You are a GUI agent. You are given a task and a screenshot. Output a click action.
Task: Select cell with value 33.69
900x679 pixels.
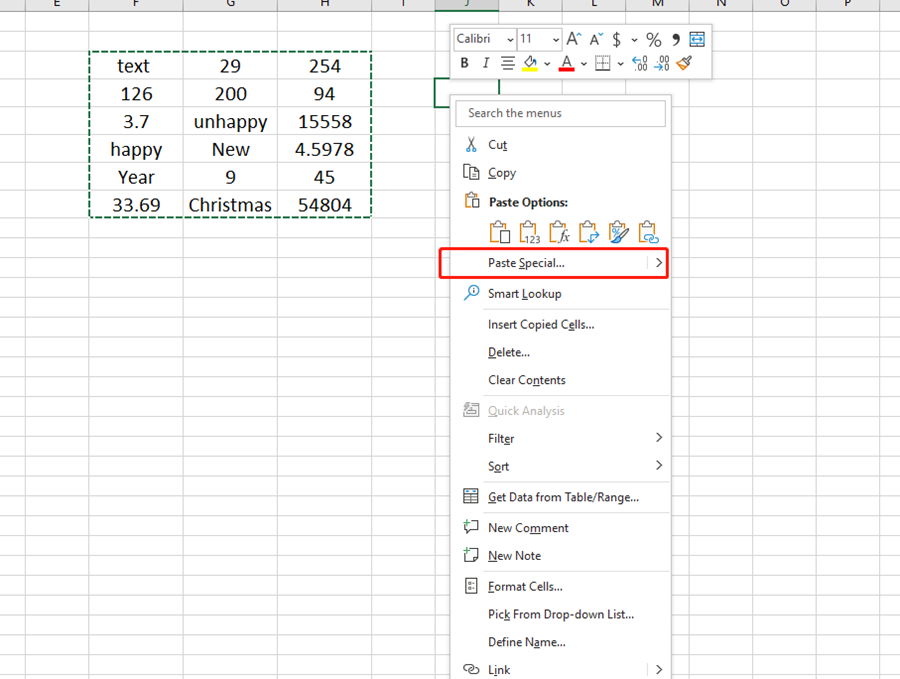click(x=136, y=204)
